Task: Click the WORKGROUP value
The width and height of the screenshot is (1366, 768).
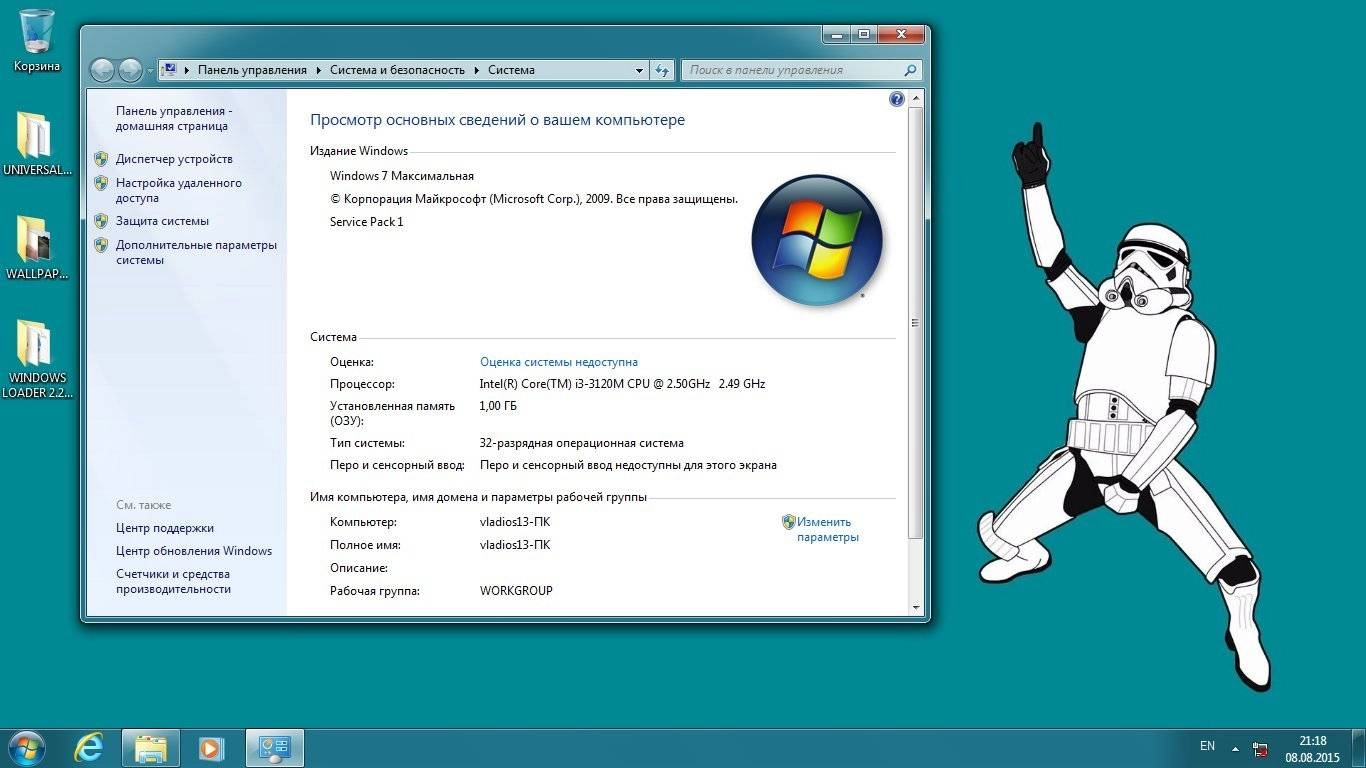Action: tap(516, 591)
